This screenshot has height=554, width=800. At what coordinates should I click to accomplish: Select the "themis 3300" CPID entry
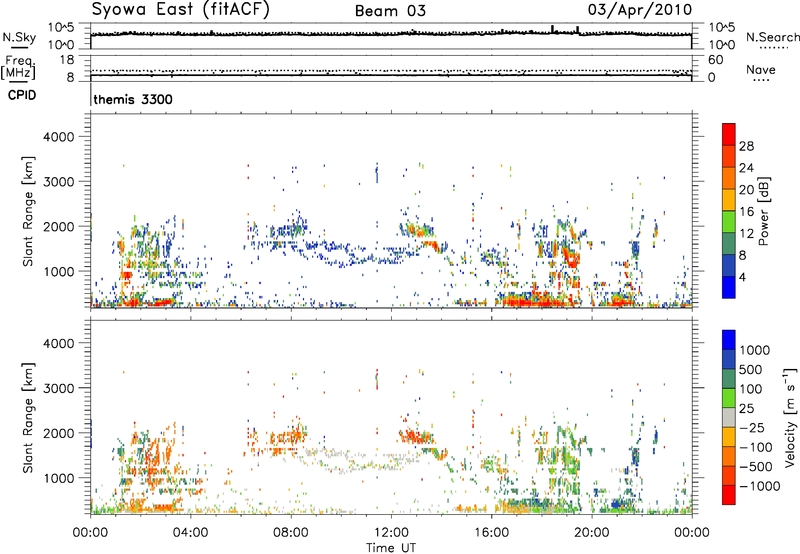coord(133,99)
